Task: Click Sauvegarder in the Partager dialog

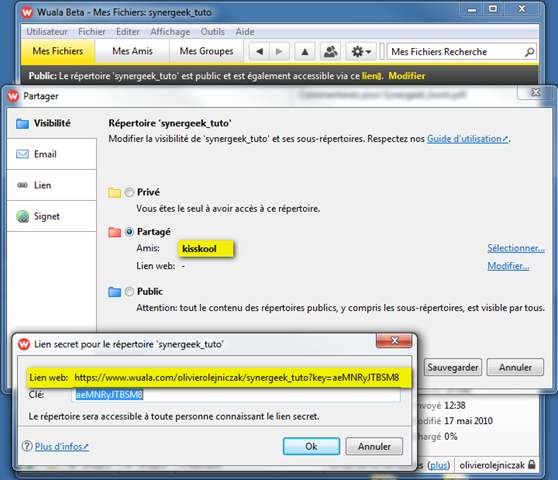Action: point(453,367)
